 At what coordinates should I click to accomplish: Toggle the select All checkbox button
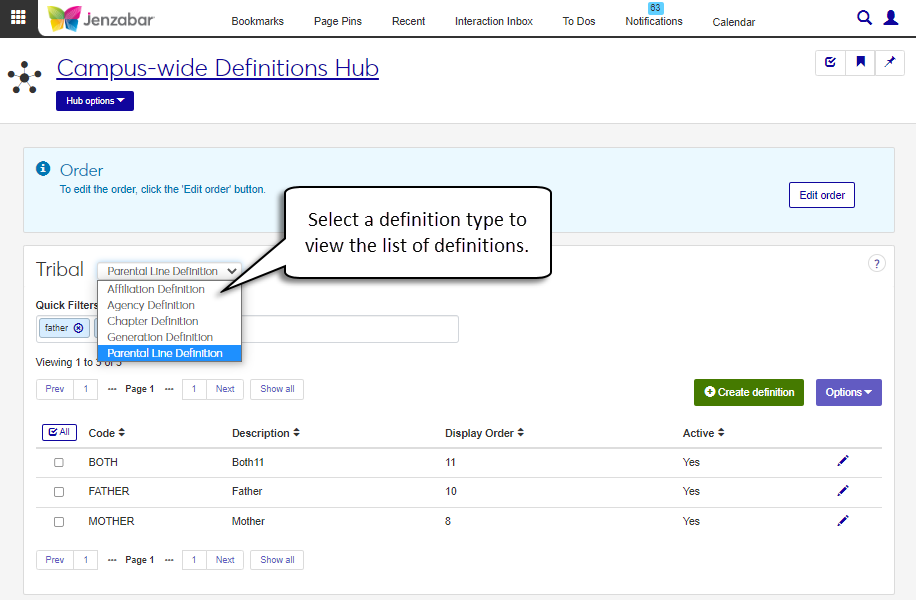59,433
